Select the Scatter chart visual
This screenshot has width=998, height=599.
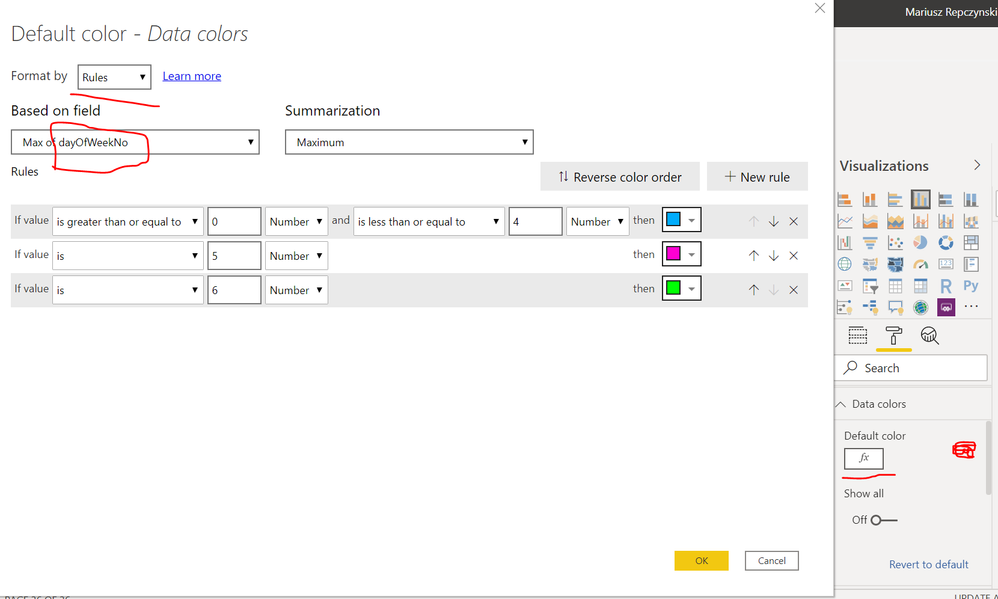[895, 243]
